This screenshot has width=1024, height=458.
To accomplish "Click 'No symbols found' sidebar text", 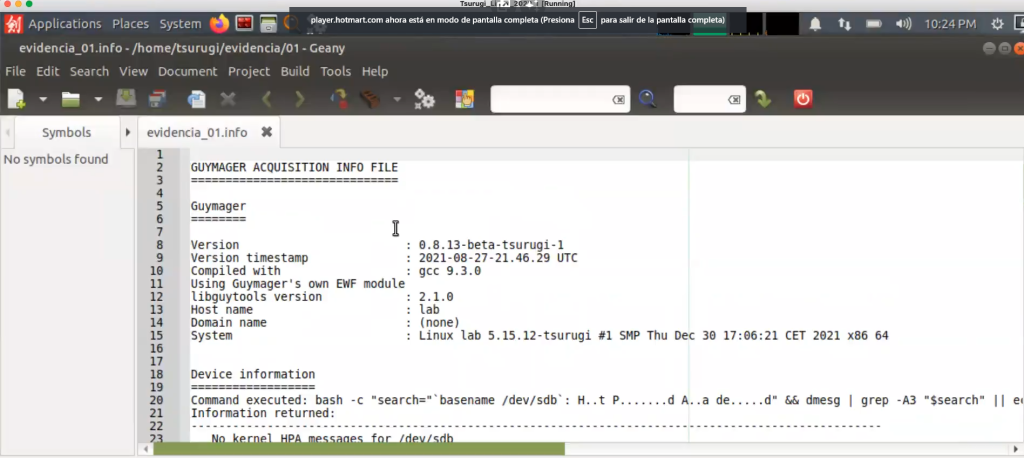I will pos(56,159).
